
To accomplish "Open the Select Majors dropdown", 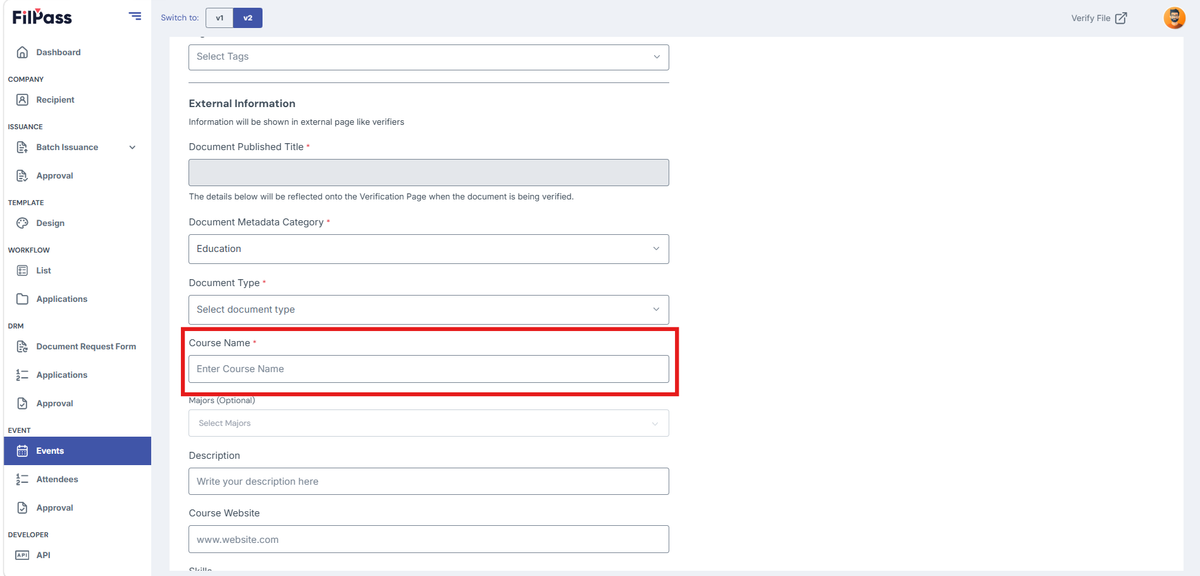I will pyautogui.click(x=428, y=424).
